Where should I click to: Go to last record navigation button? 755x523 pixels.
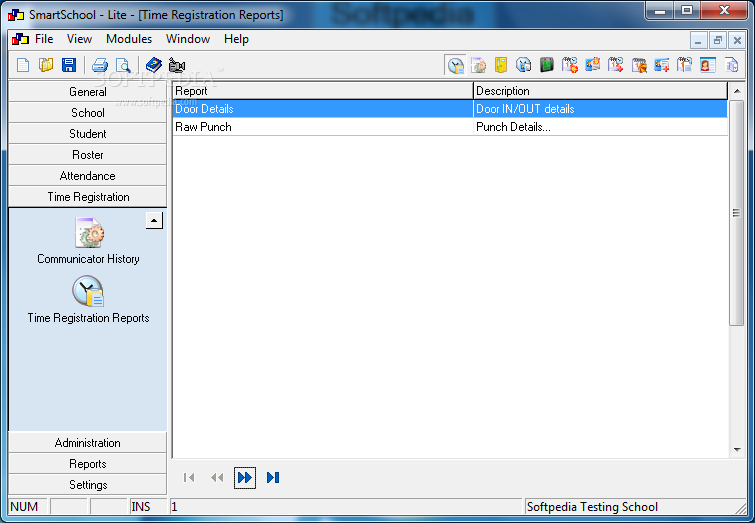[x=273, y=477]
